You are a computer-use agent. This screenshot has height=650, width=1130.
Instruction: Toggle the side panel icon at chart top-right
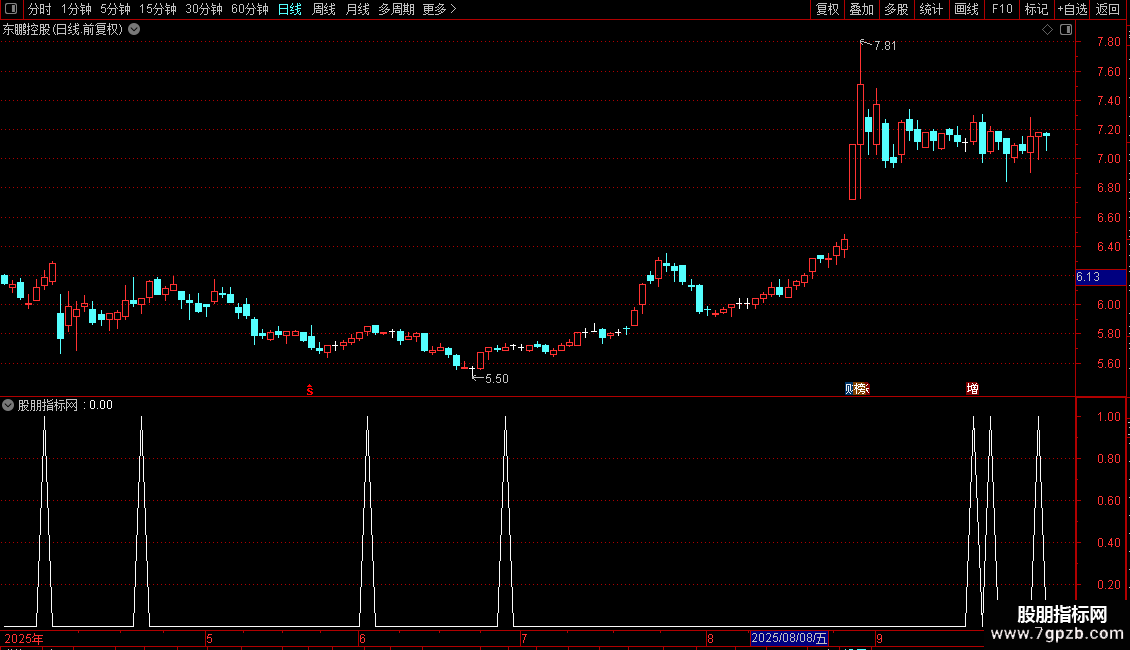(1066, 30)
